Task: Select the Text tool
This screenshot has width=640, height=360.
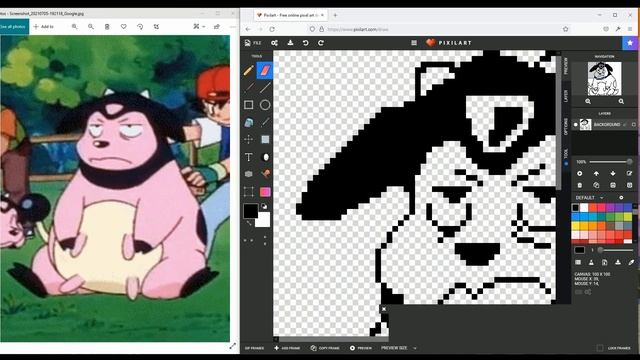Action: pyautogui.click(x=249, y=157)
